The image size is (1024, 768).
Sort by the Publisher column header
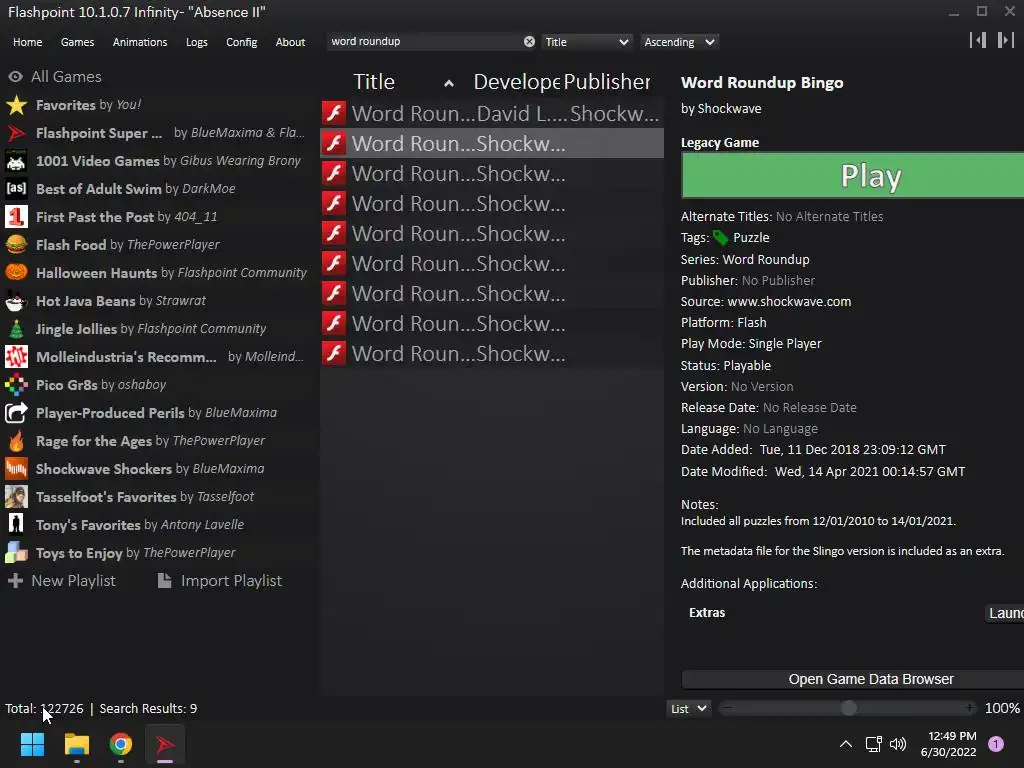pos(607,82)
